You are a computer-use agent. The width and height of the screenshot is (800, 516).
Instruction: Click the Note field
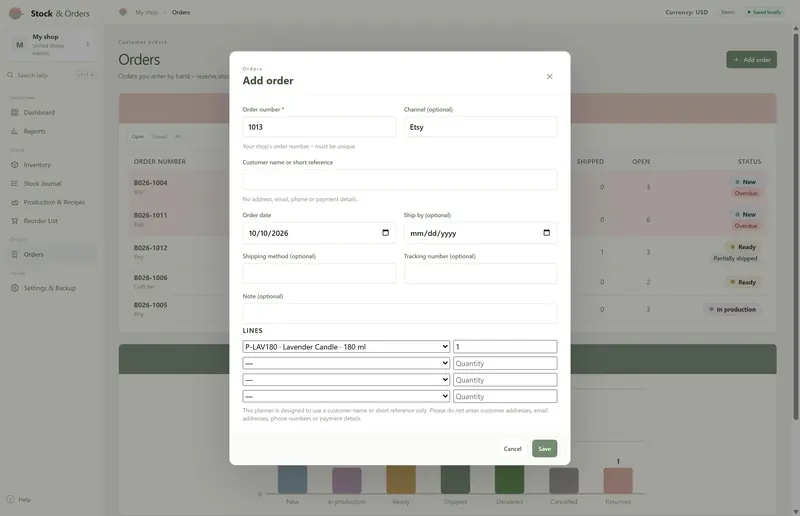point(399,313)
